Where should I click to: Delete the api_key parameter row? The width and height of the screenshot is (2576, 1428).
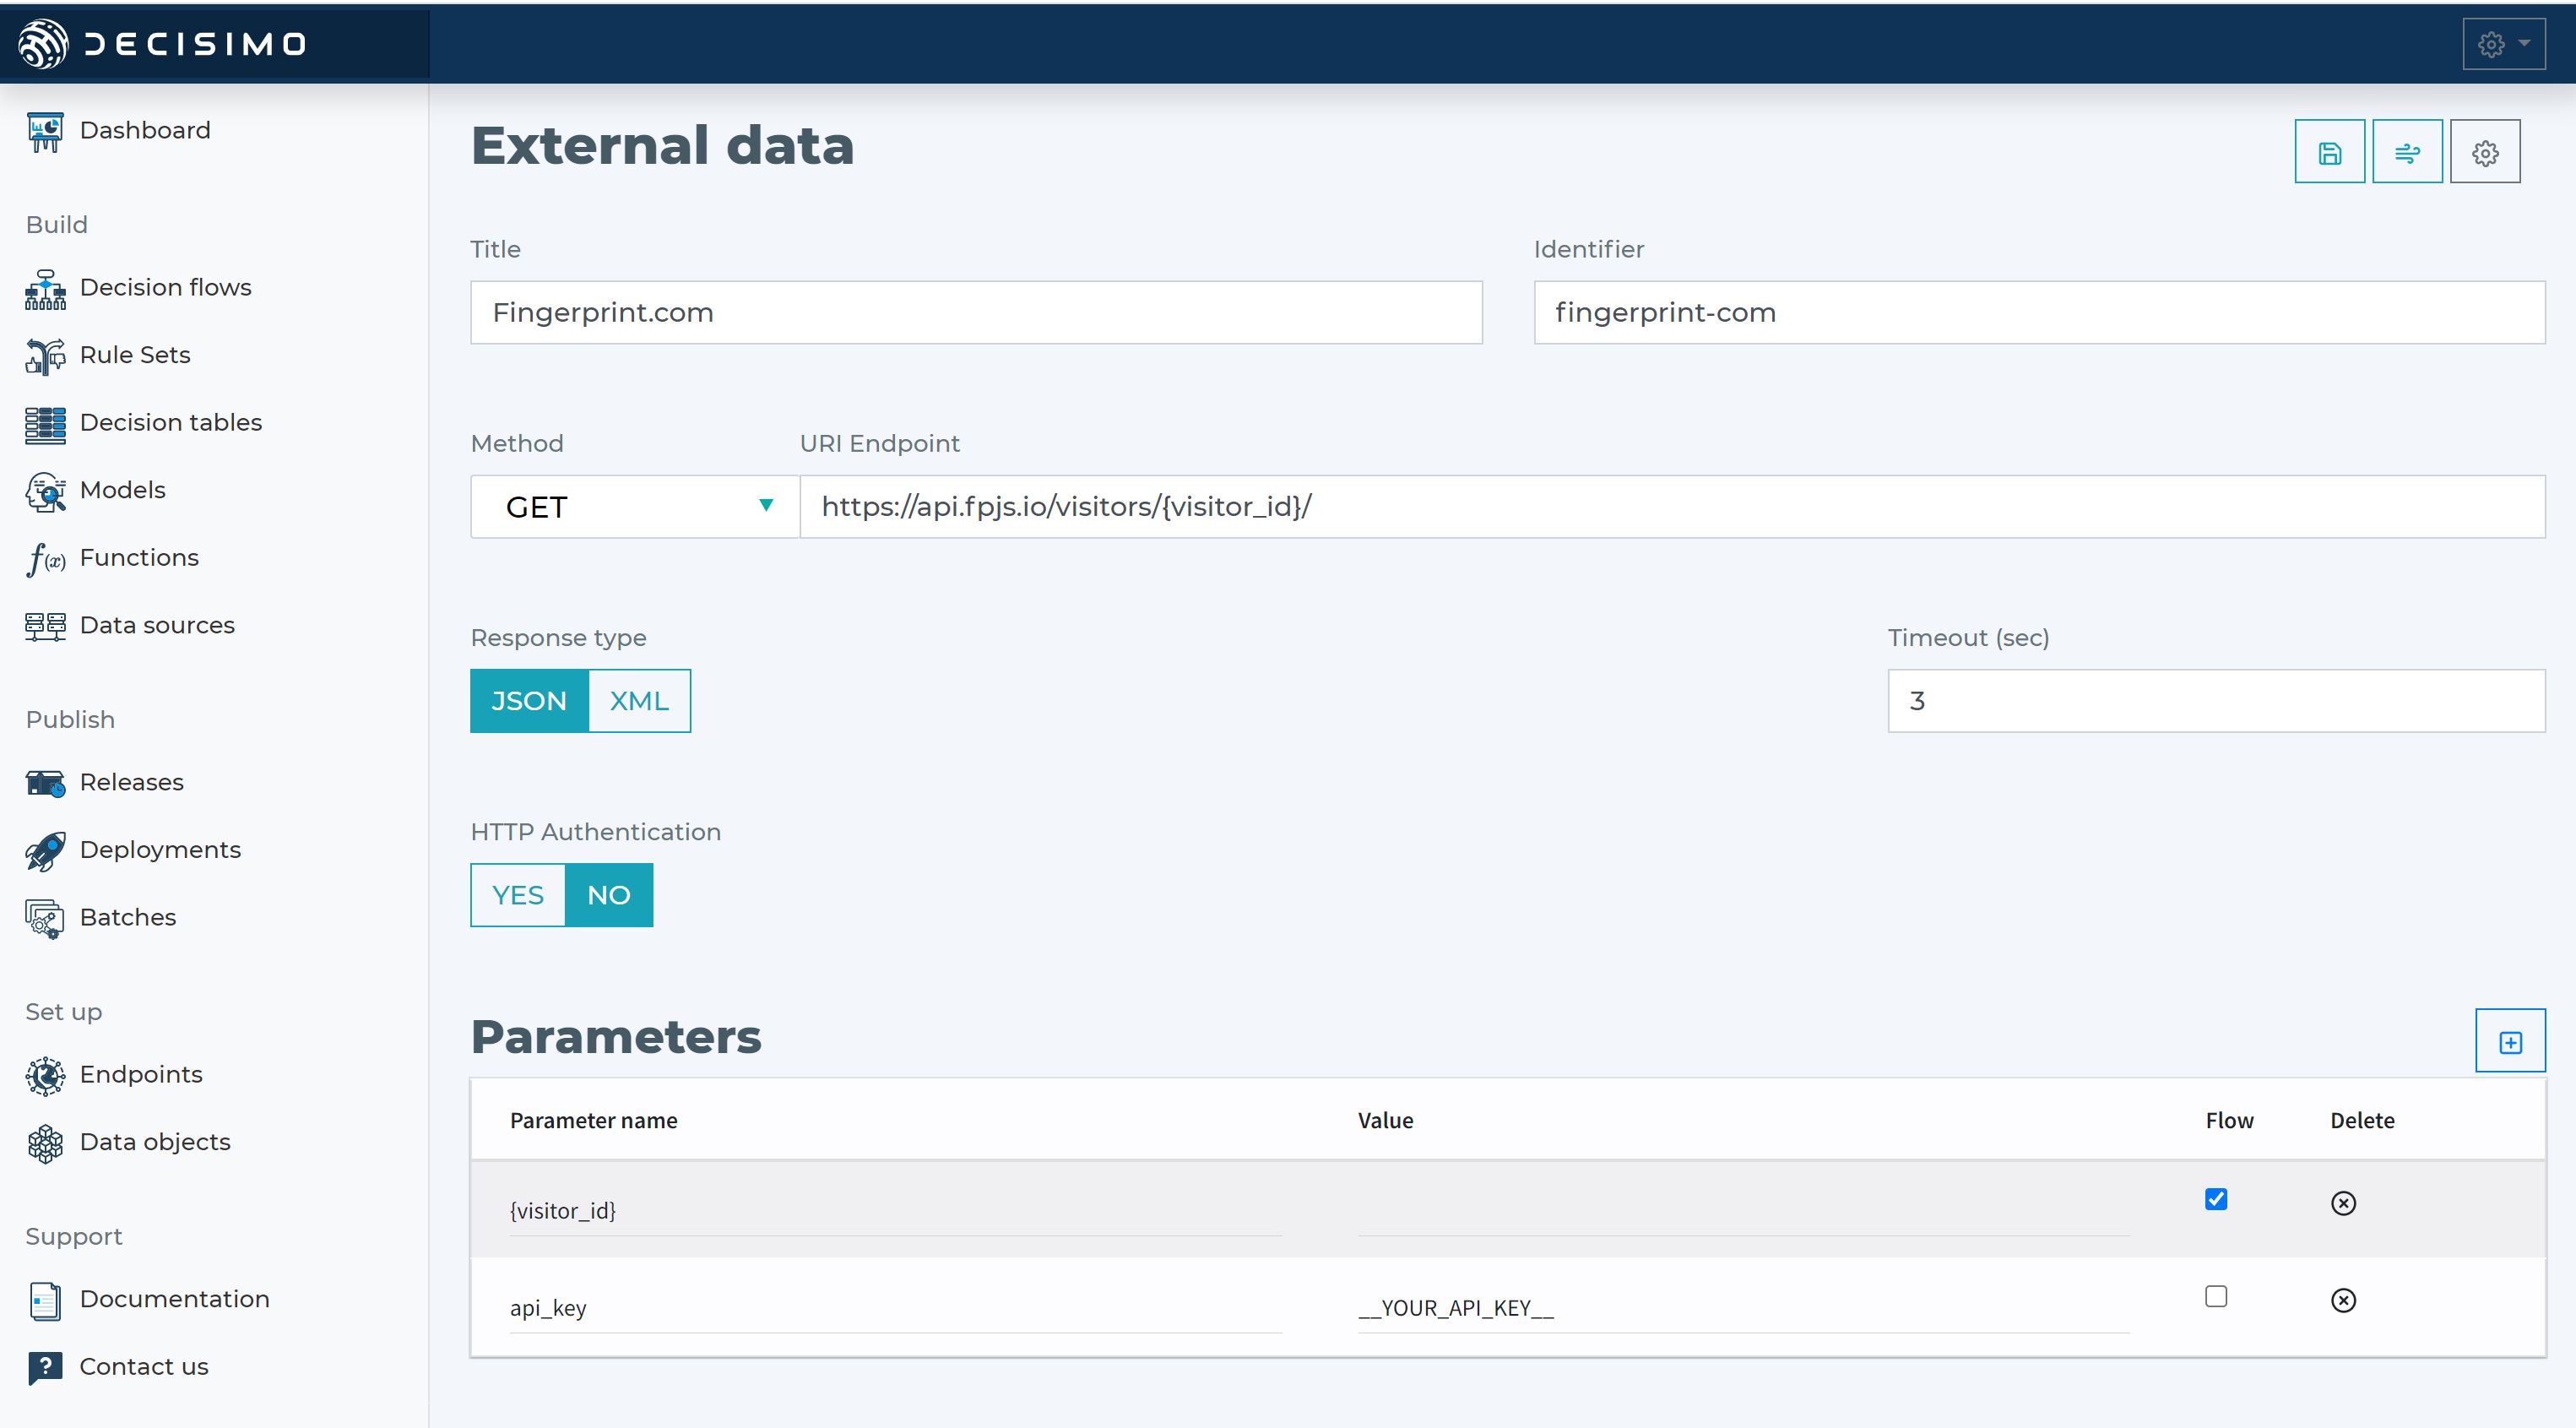pyautogui.click(x=2343, y=1300)
